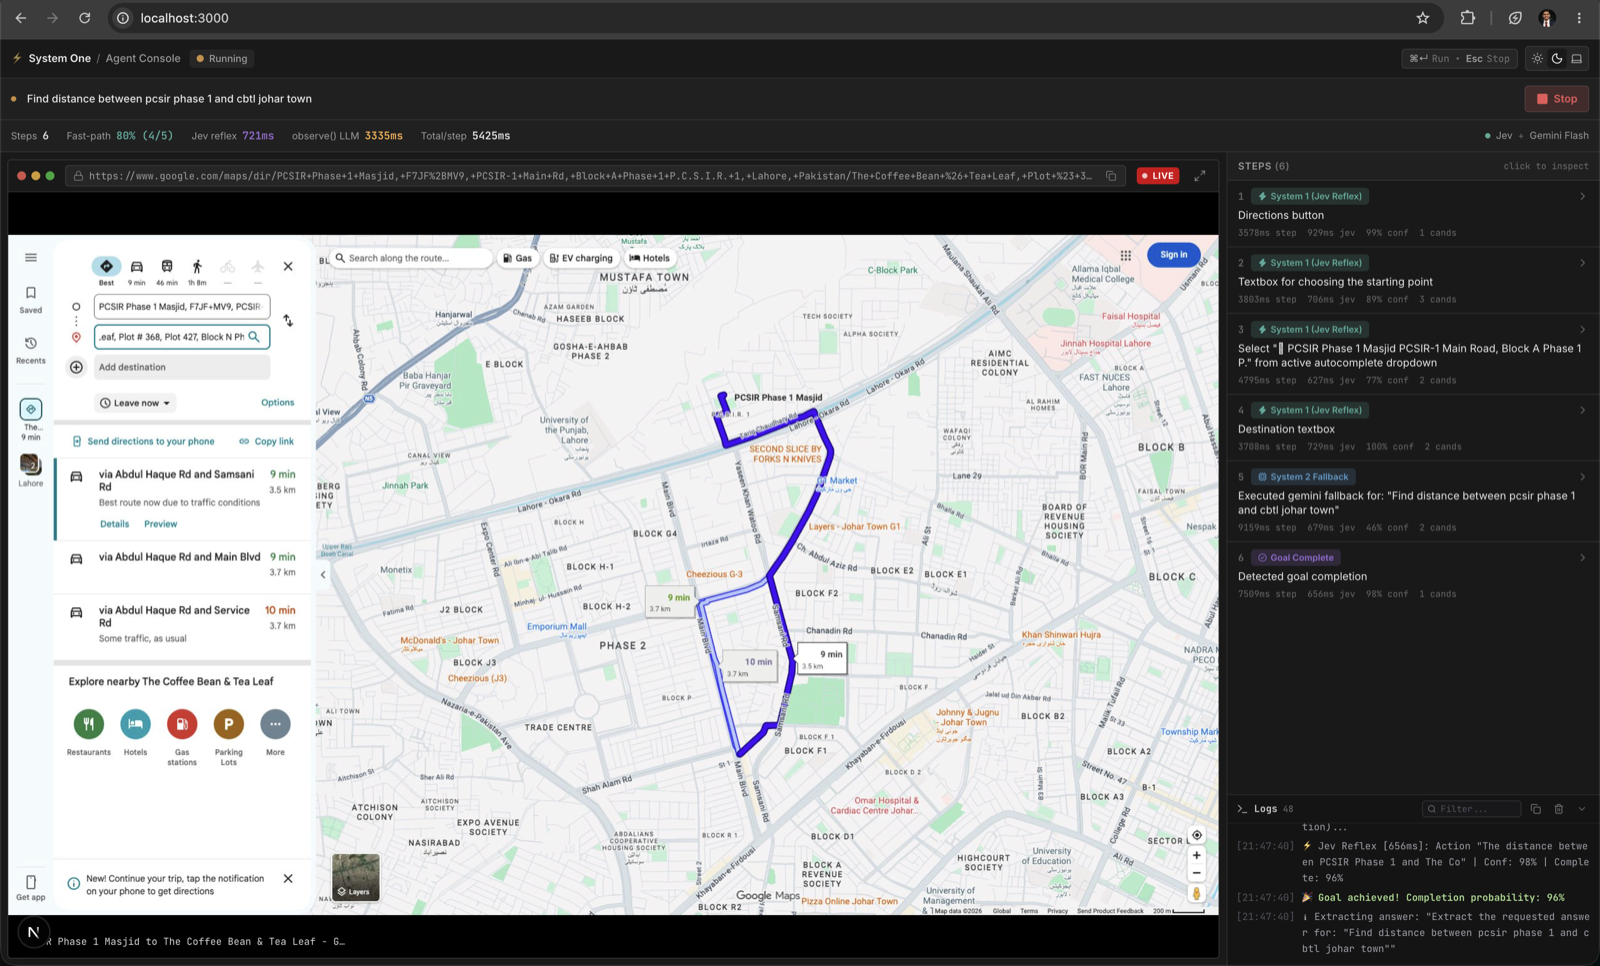Viewport: 1600px width, 966px height.
Task: Open the map Layers thumbnail
Action: pos(356,877)
